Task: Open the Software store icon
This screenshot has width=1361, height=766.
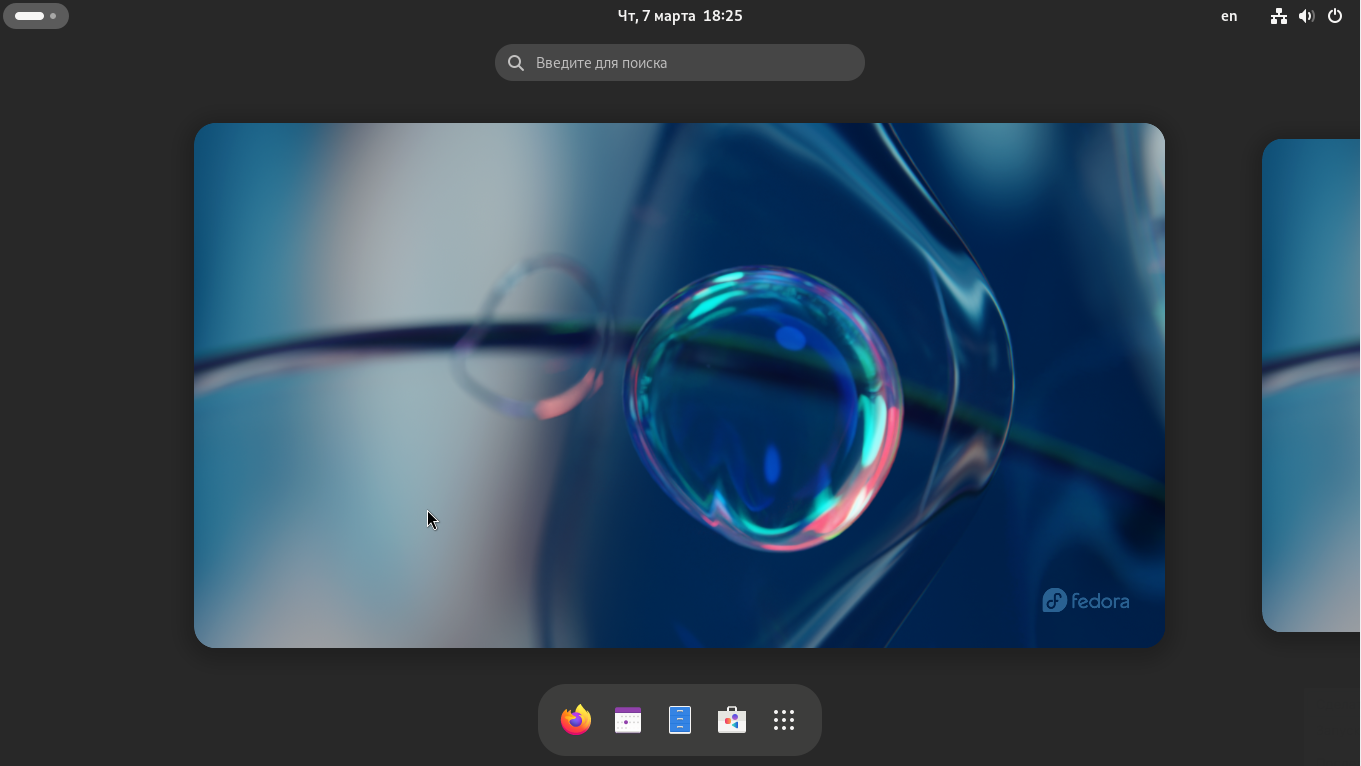Action: point(732,720)
